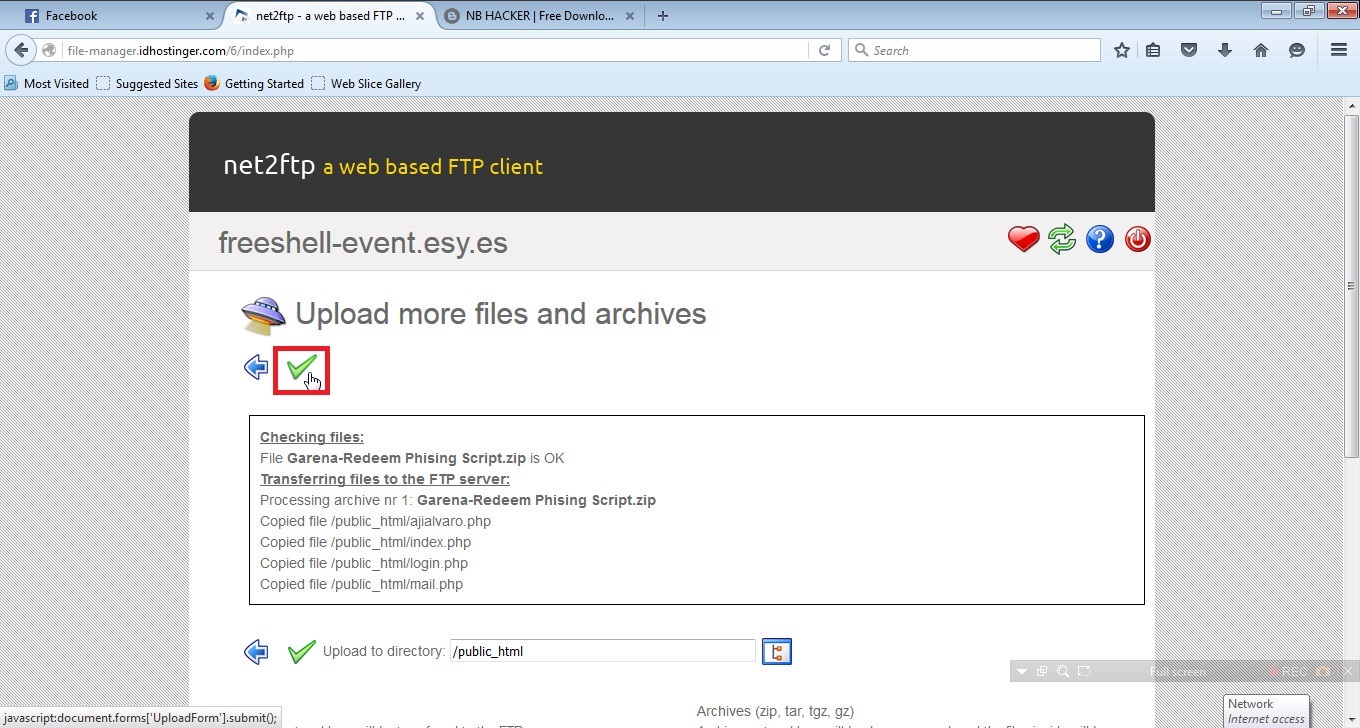Expand the recorder toolbar dropdown arrow
This screenshot has width=1360, height=728.
coord(1021,672)
